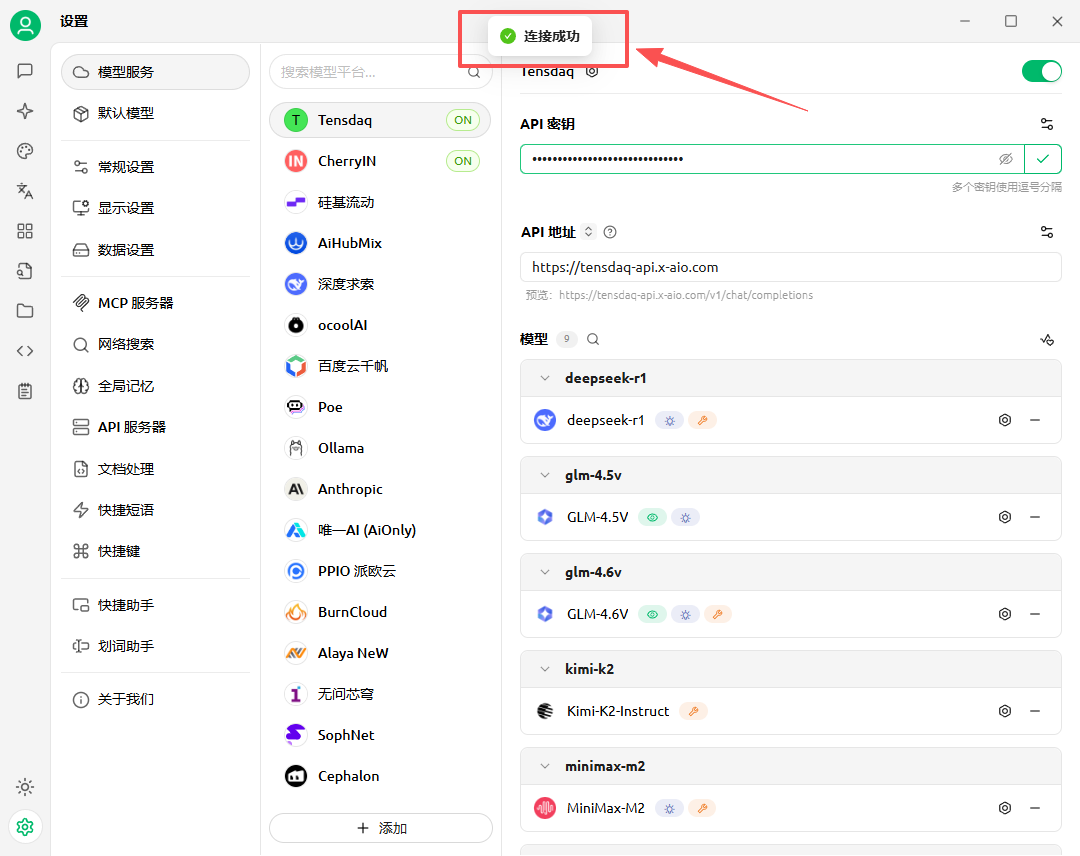Remove the GLM-4.6V model
The image size is (1080, 856).
pos(1035,614)
